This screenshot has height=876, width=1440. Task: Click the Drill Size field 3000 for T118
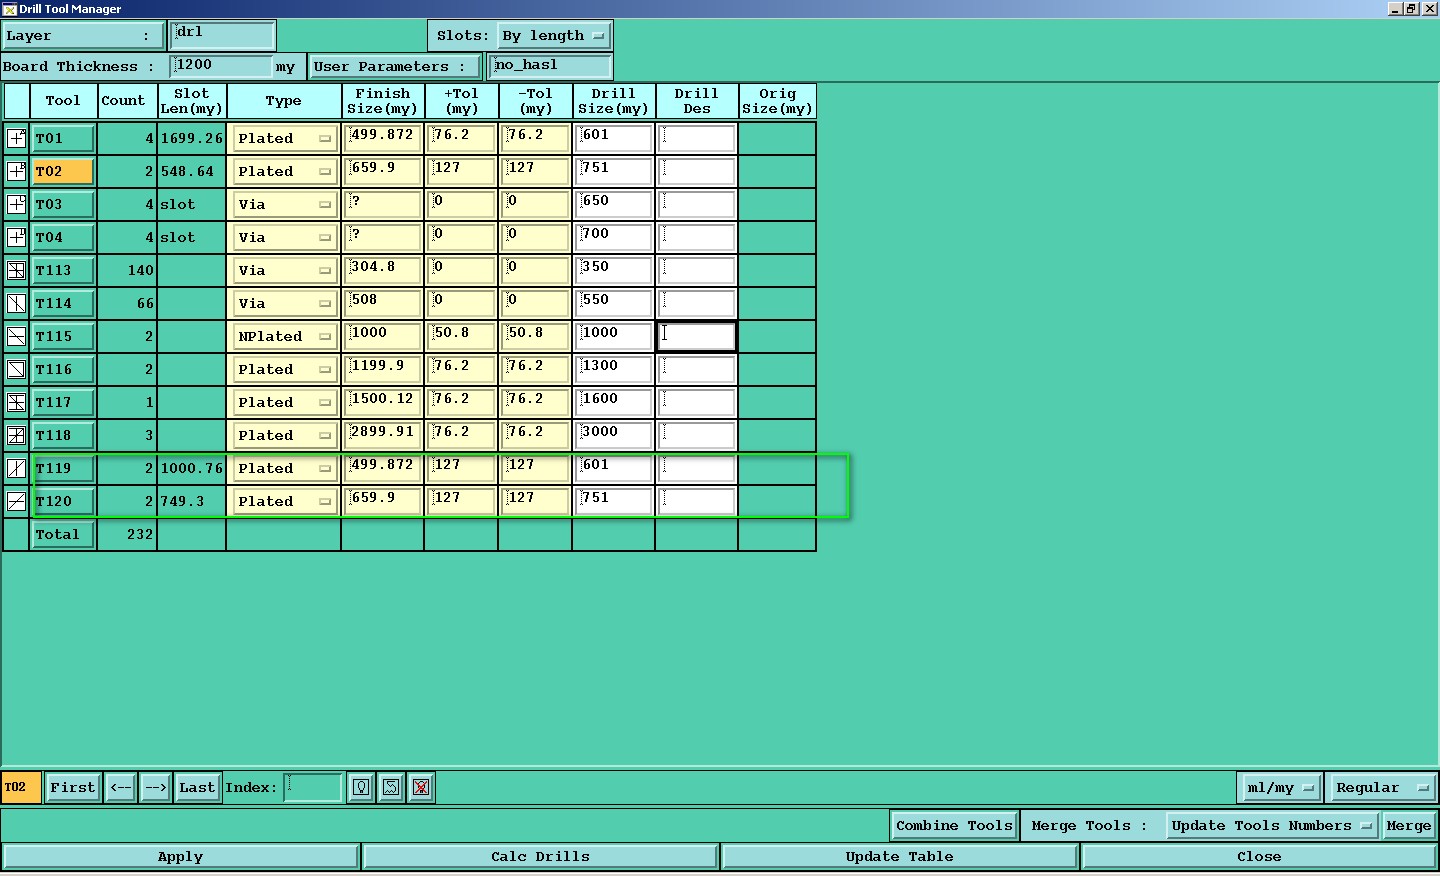pos(613,435)
